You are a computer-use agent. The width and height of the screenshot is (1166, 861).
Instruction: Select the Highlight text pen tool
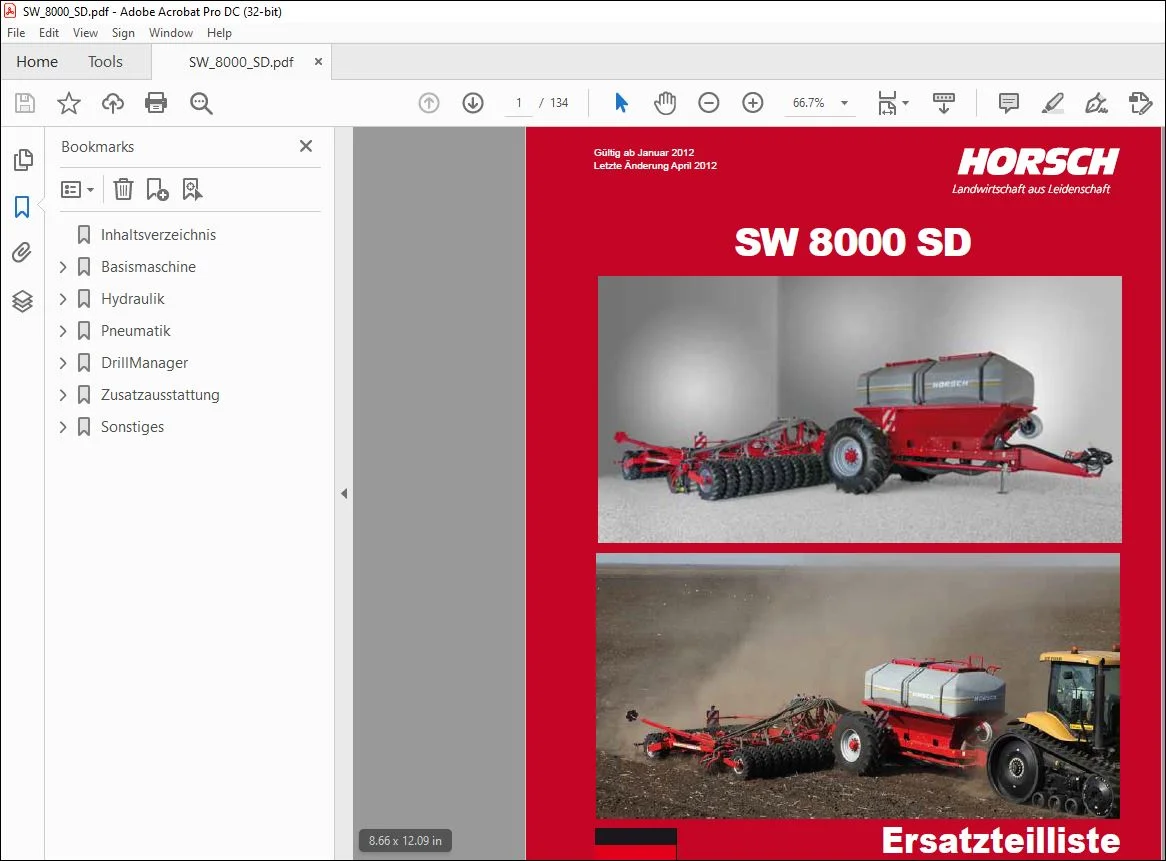click(1052, 103)
